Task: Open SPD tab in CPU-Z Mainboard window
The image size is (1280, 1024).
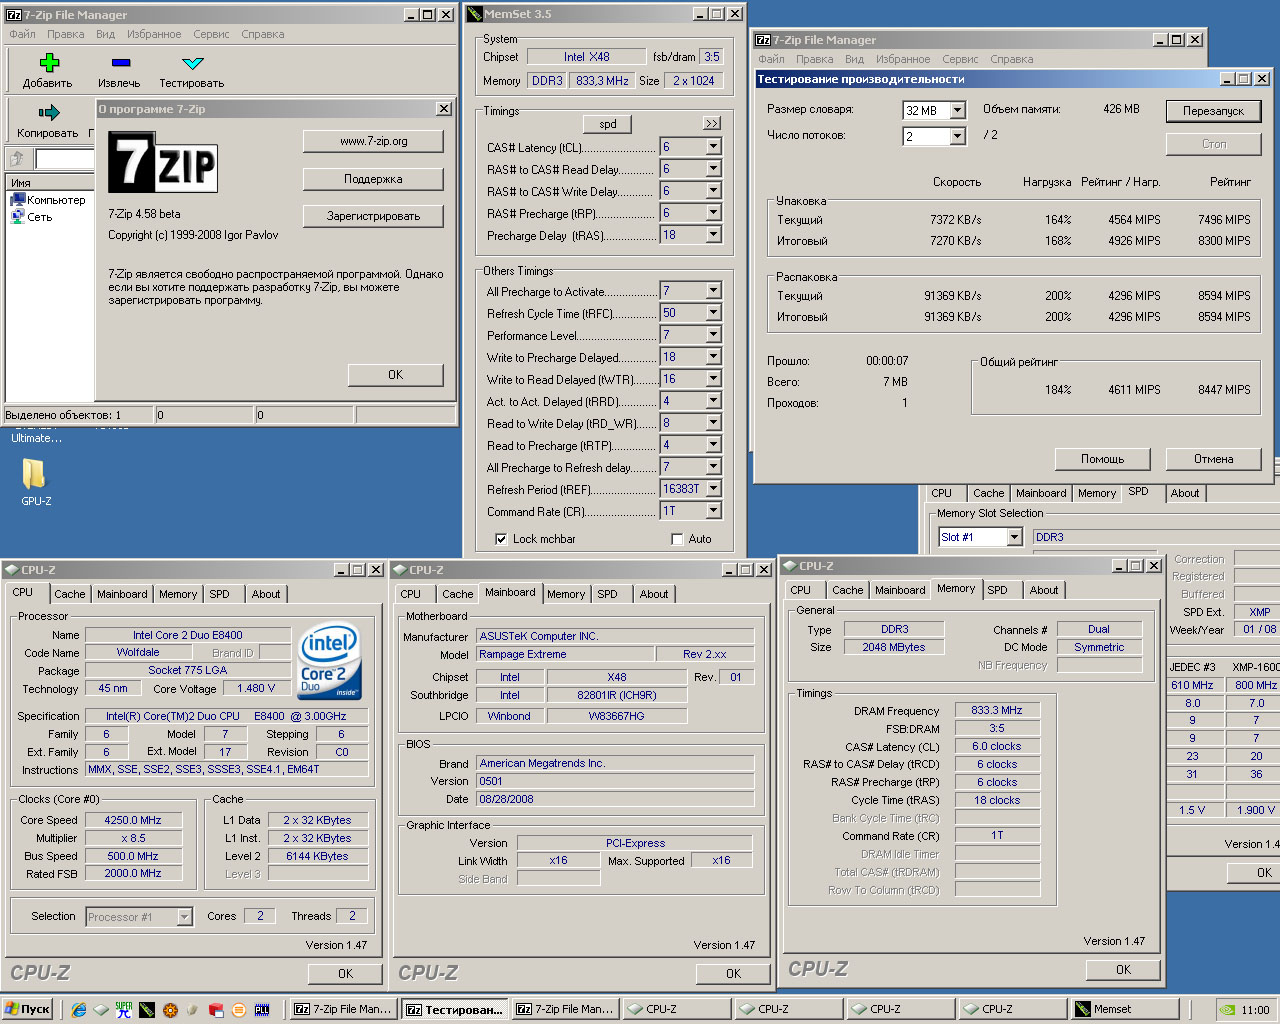Action: click(x=607, y=594)
